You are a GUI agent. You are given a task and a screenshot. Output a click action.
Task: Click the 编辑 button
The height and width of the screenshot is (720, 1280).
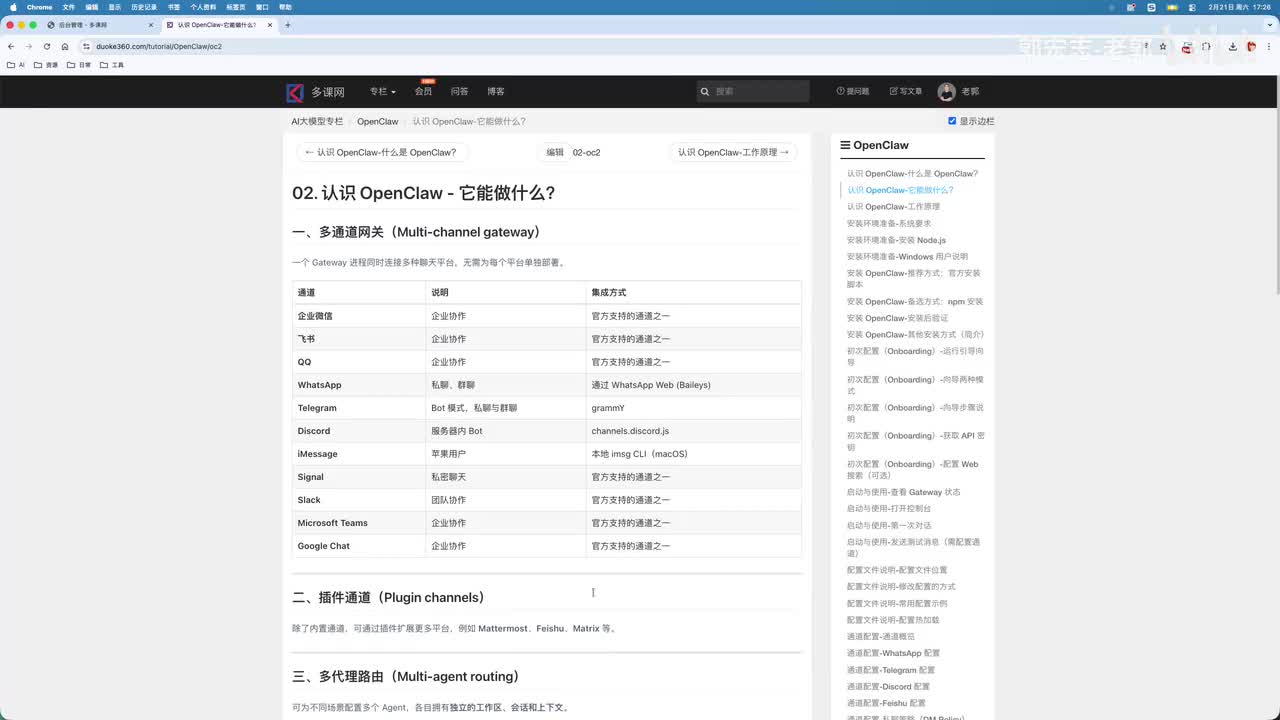555,153
